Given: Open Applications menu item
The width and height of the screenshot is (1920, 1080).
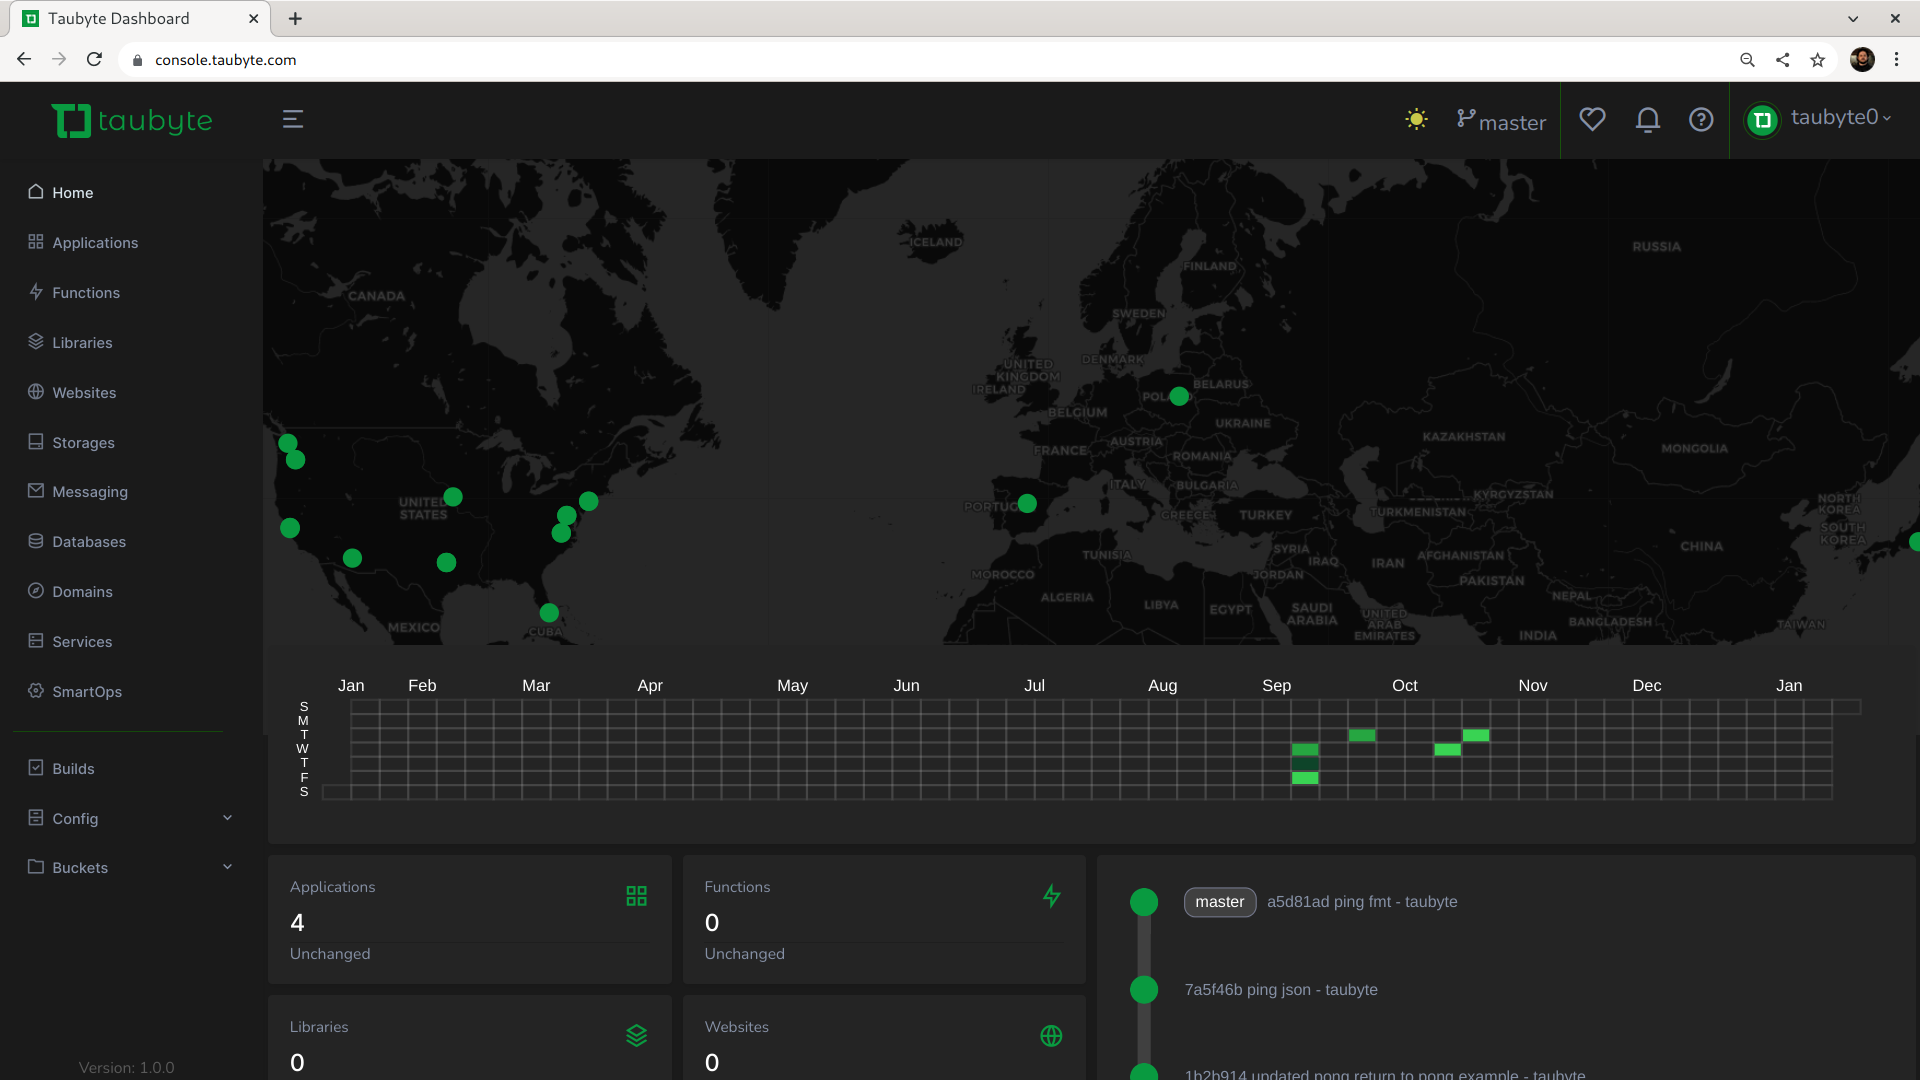Looking at the screenshot, I should click(x=95, y=243).
